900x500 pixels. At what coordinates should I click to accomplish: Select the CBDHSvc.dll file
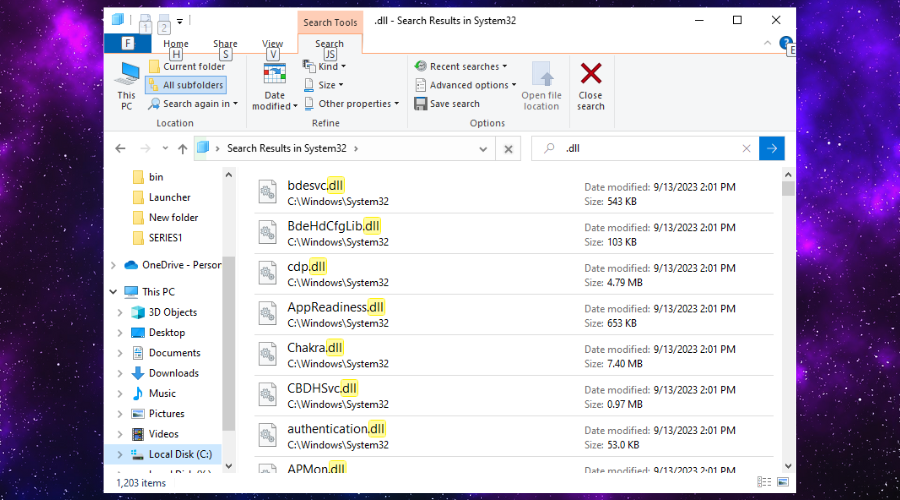(x=514, y=396)
